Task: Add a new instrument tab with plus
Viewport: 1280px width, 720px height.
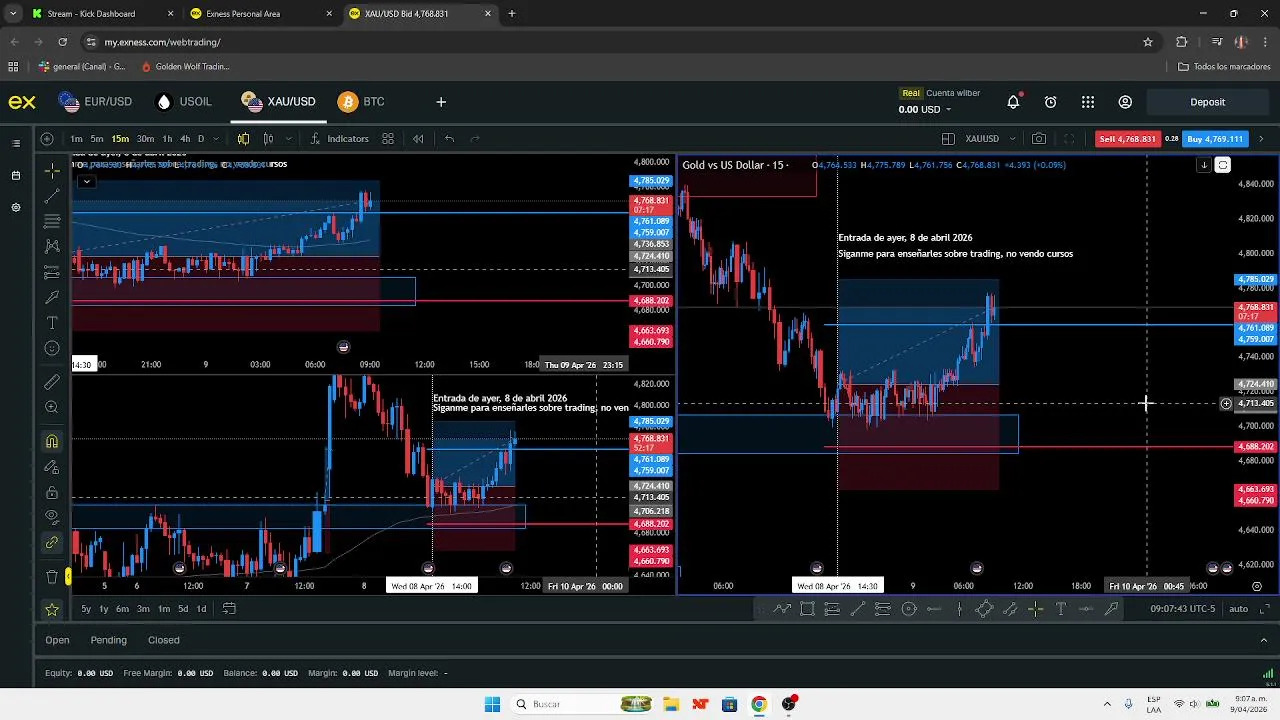Action: 441,102
